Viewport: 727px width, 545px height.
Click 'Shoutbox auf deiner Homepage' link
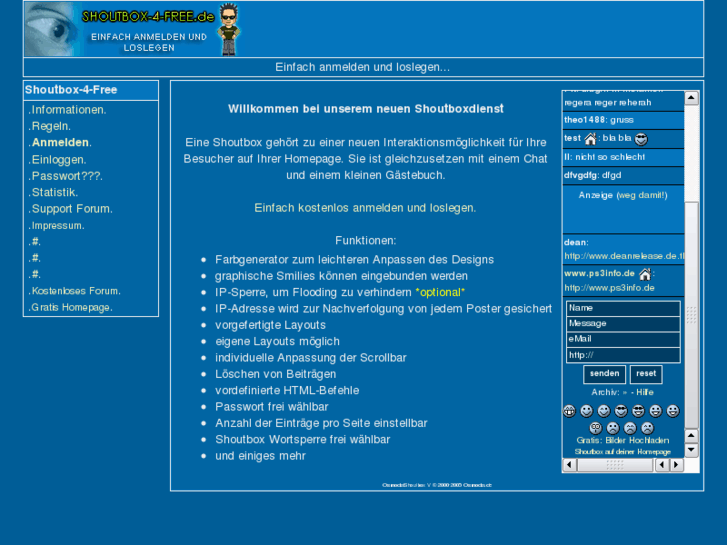coord(623,452)
